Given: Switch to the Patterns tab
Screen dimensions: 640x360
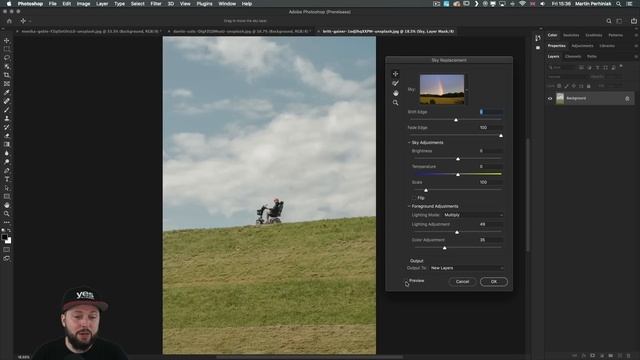Looking at the screenshot, I should coord(616,35).
